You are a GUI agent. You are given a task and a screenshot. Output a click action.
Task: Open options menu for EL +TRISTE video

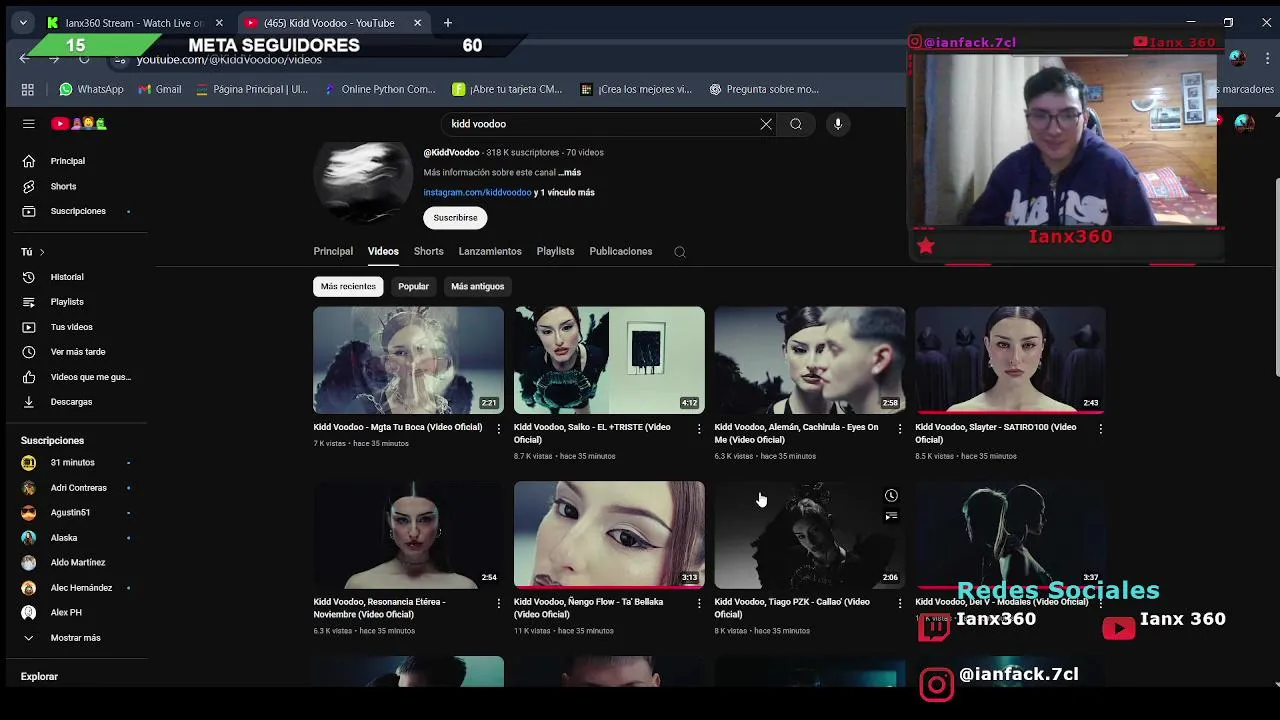pyautogui.click(x=699, y=428)
